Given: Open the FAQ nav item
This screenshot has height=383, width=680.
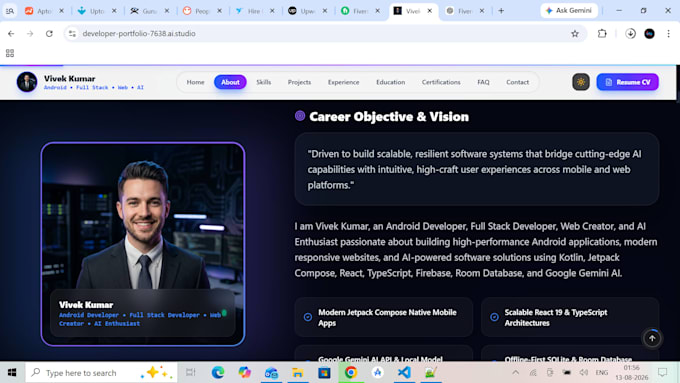Looking at the screenshot, I should tap(483, 82).
